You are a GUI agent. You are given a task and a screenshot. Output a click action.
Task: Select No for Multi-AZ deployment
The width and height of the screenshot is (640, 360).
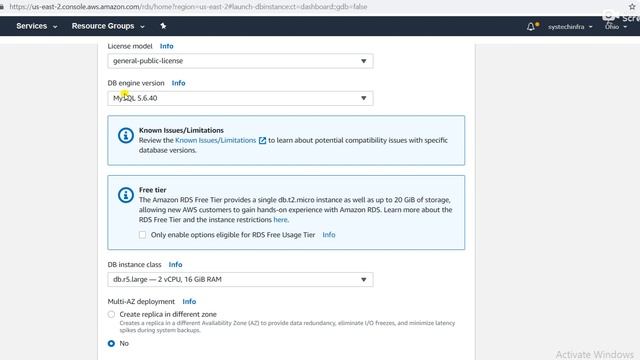pos(111,344)
